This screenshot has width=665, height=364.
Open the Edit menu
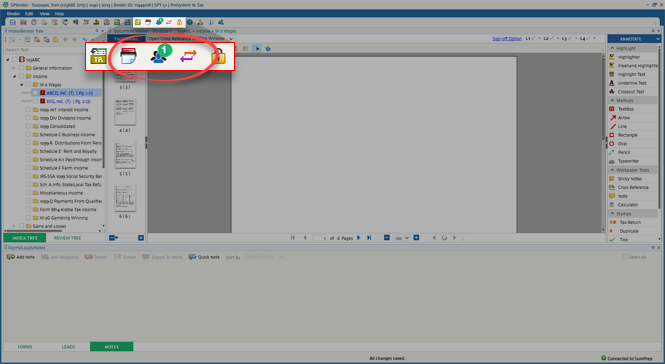[x=29, y=14]
